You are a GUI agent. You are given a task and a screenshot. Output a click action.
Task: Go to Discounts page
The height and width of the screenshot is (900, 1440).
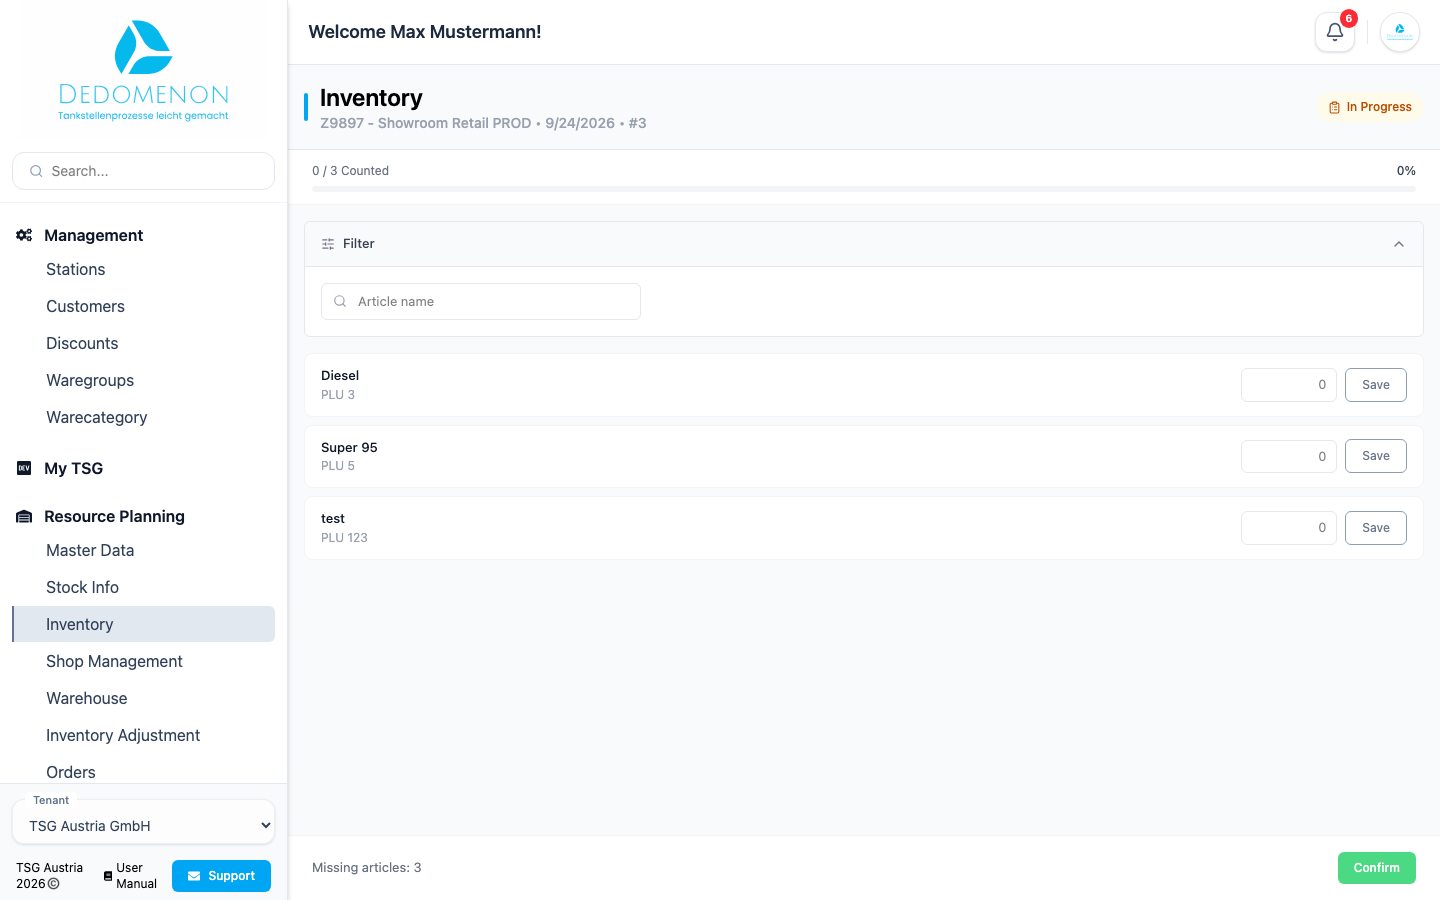pyautogui.click(x=82, y=343)
